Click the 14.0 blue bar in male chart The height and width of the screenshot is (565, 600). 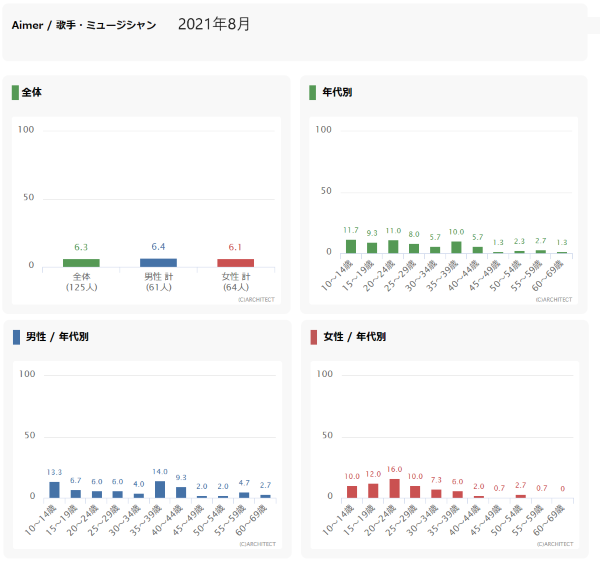(160, 489)
